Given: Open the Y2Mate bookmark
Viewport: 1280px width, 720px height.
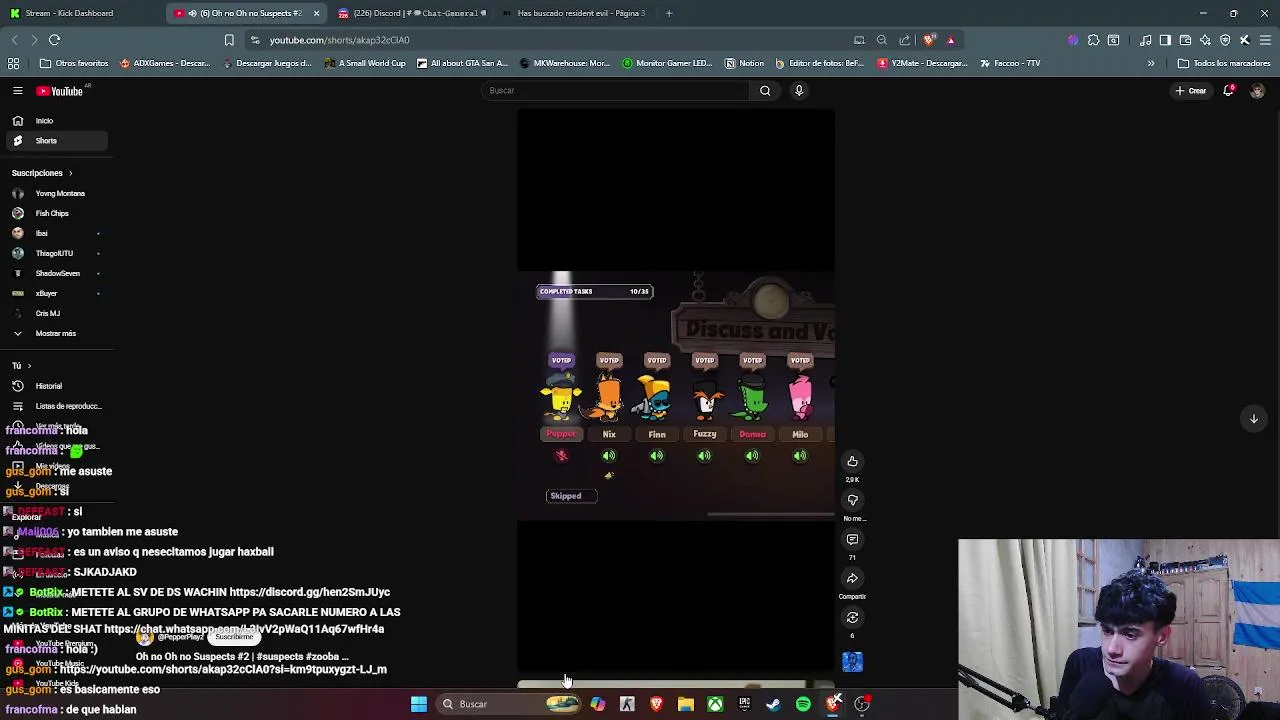Looking at the screenshot, I should (x=922, y=63).
